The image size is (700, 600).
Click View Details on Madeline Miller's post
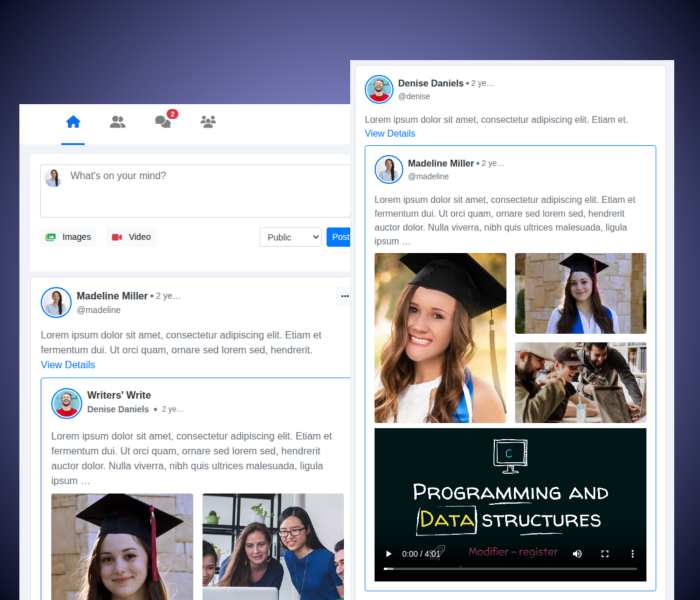click(x=68, y=365)
